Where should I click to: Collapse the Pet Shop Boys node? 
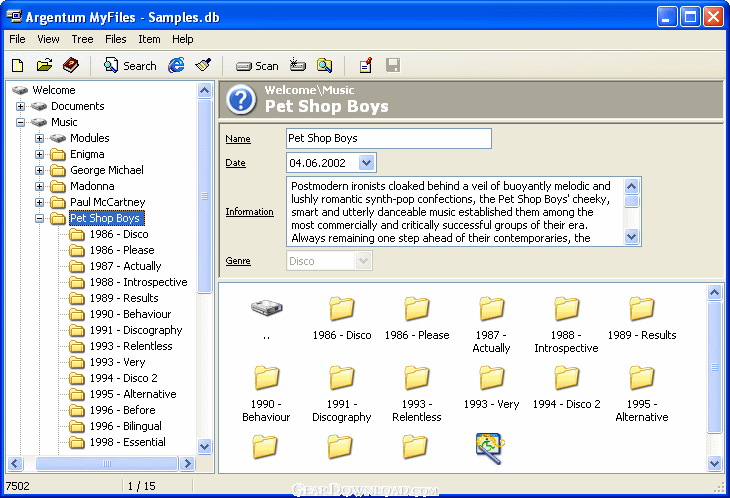40,218
